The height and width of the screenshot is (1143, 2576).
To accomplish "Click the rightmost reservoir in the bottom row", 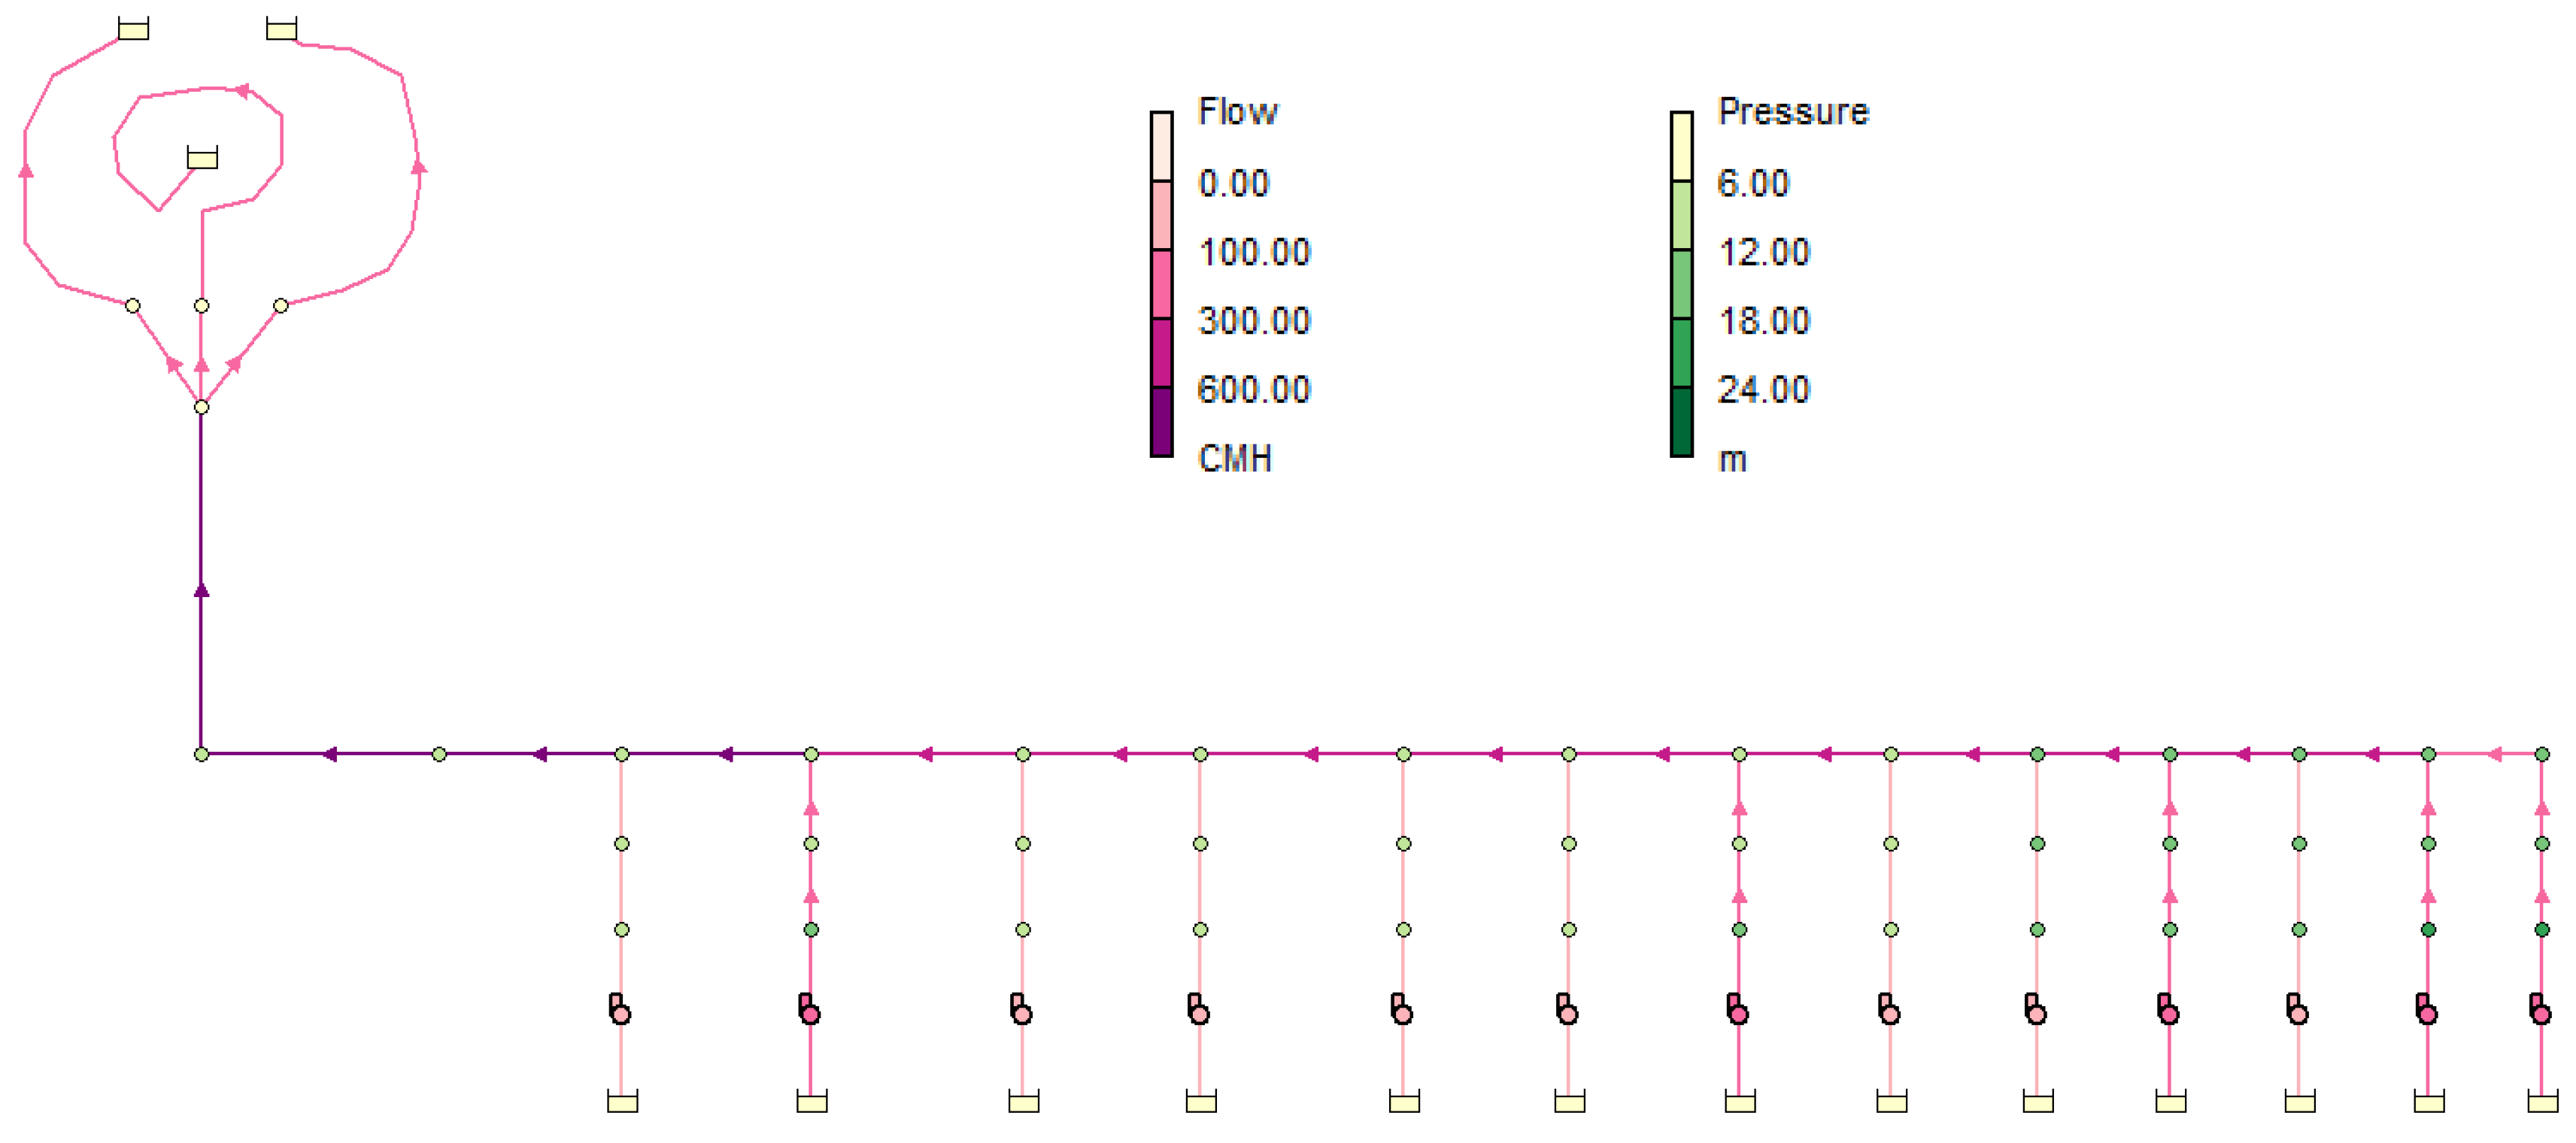I will click(x=2542, y=1102).
